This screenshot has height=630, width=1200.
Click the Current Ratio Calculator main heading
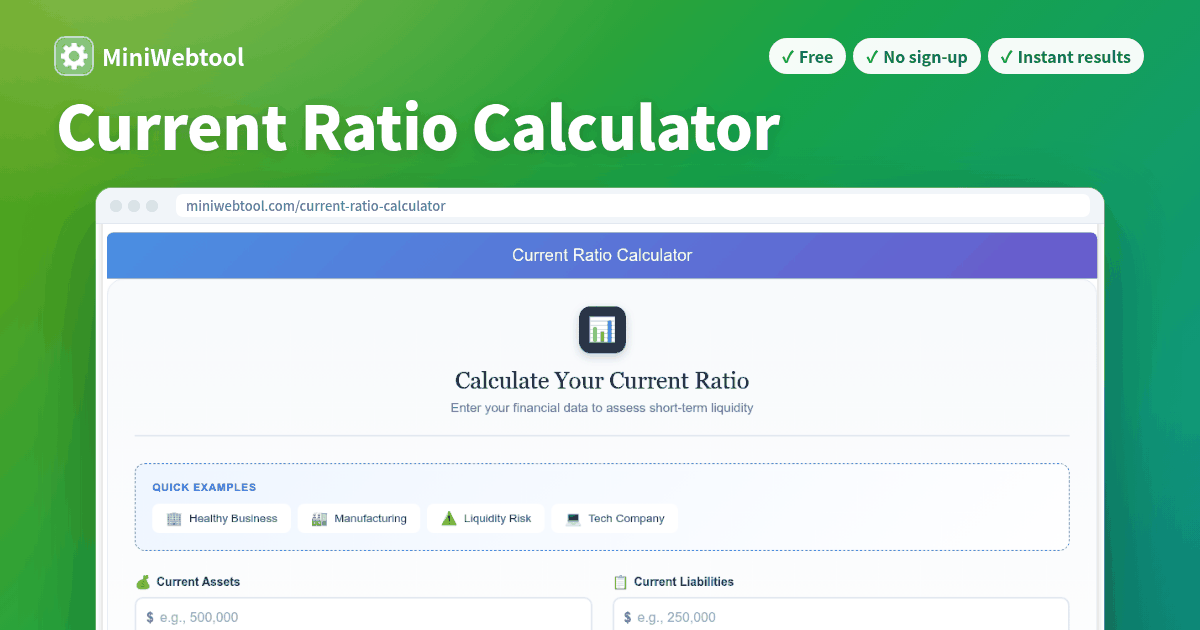point(418,127)
